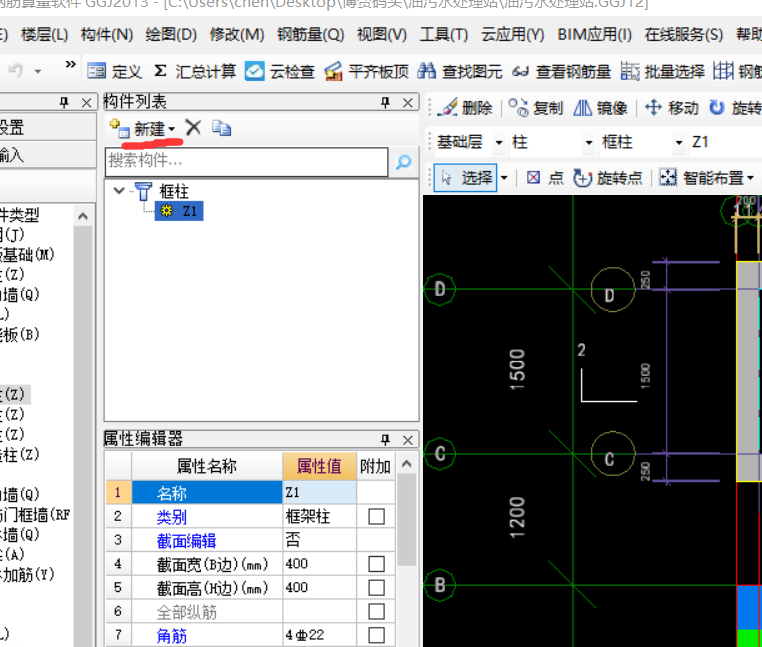
Task: Click the 旋转 rotate tool
Action: click(x=735, y=107)
